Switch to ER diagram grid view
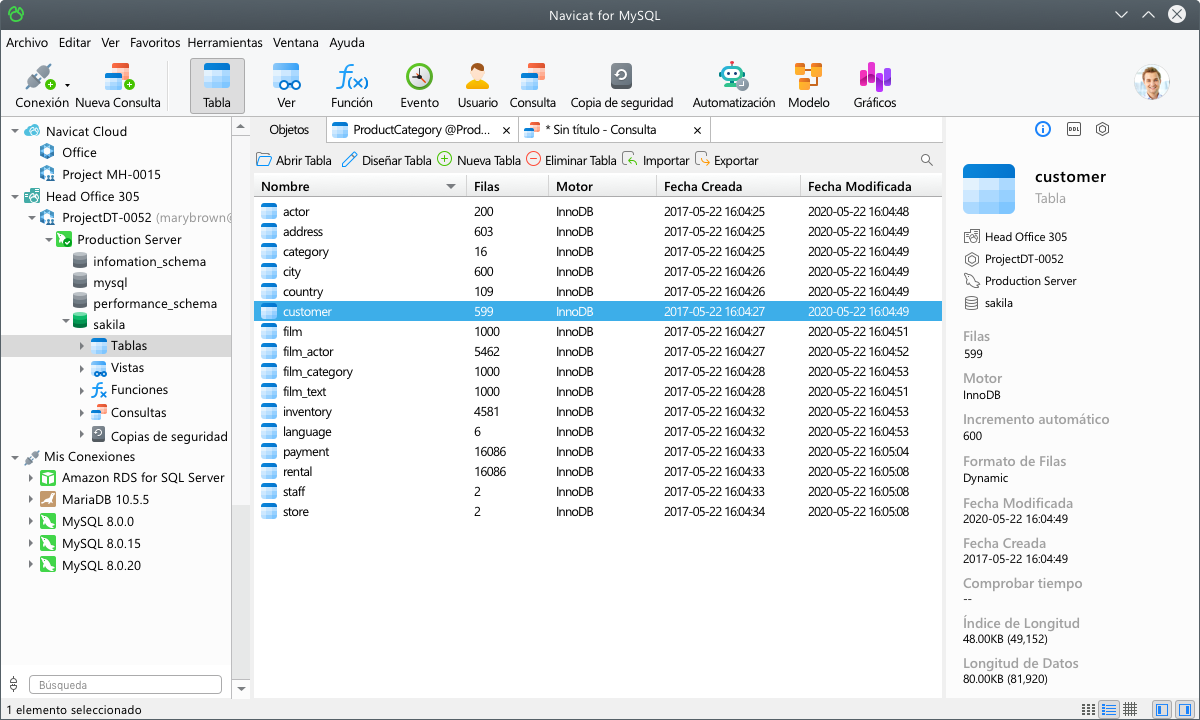Image resolution: width=1200 pixels, height=720 pixels. pos(1130,709)
